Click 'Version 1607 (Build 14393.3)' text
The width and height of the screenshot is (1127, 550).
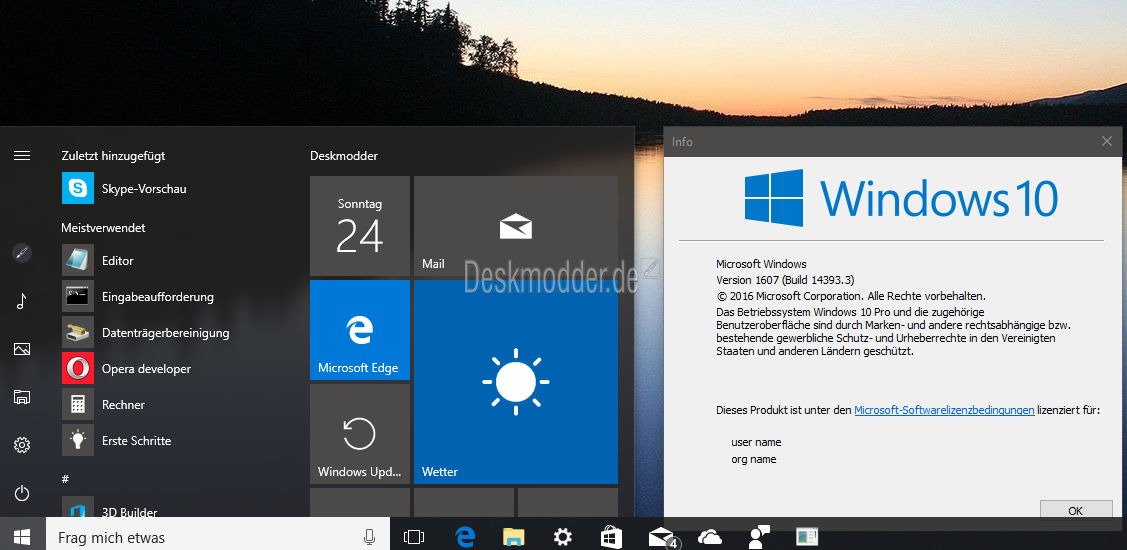[785, 280]
